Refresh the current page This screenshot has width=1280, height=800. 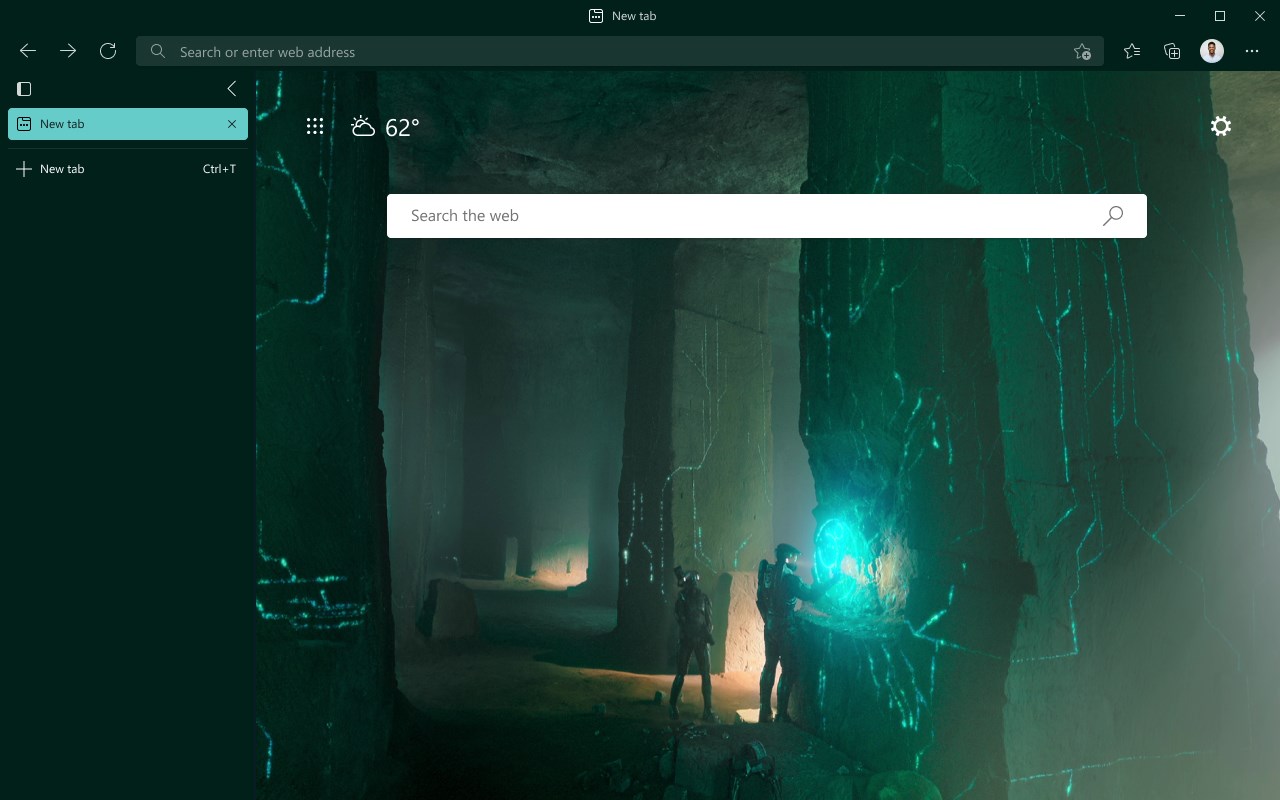point(108,51)
